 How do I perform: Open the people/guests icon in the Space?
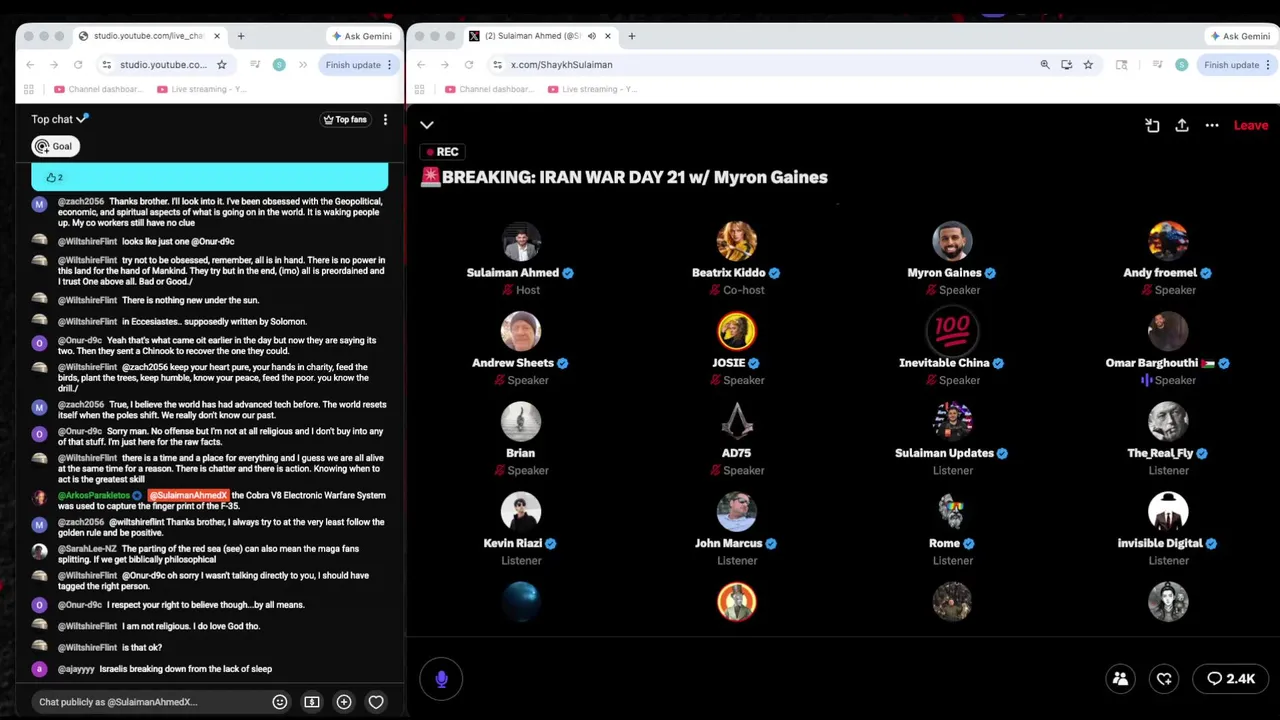pyautogui.click(x=1120, y=679)
